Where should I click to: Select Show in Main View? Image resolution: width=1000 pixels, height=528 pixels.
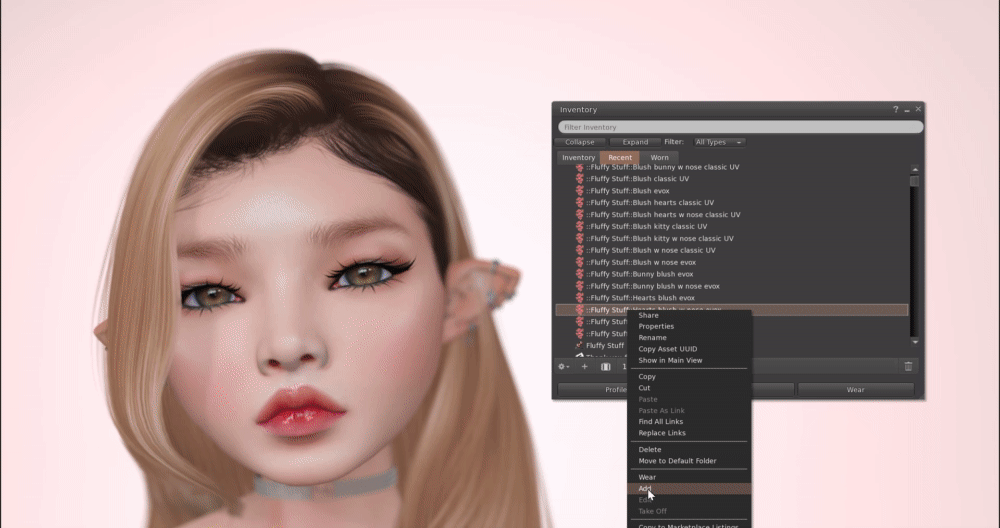coord(670,360)
